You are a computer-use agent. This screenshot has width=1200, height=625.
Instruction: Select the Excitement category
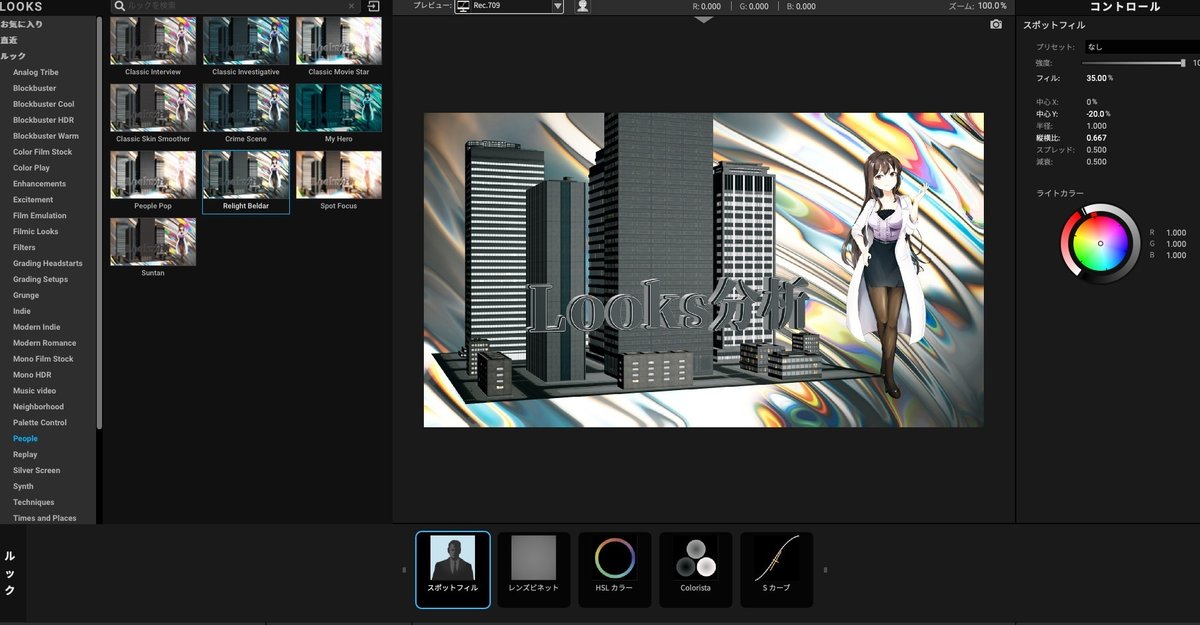click(34, 200)
